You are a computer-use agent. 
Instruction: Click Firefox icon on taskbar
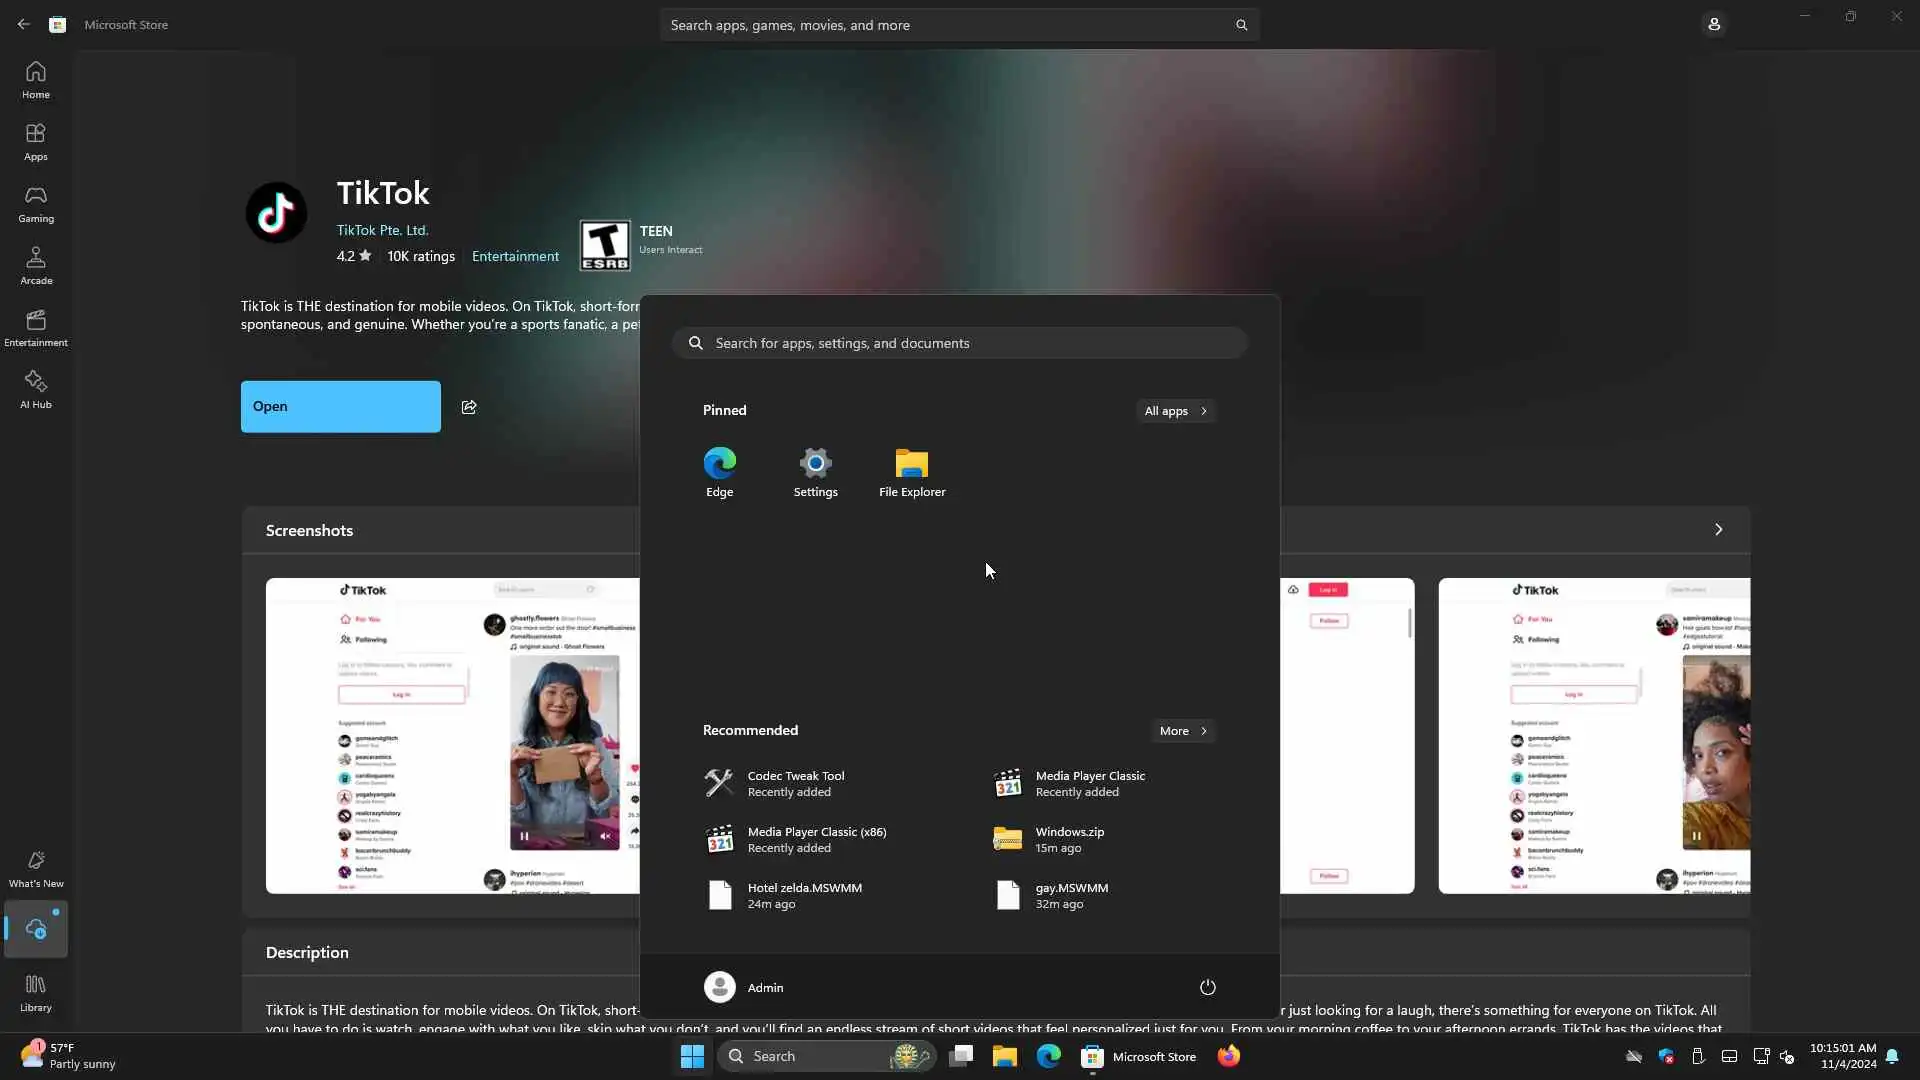[1228, 1056]
